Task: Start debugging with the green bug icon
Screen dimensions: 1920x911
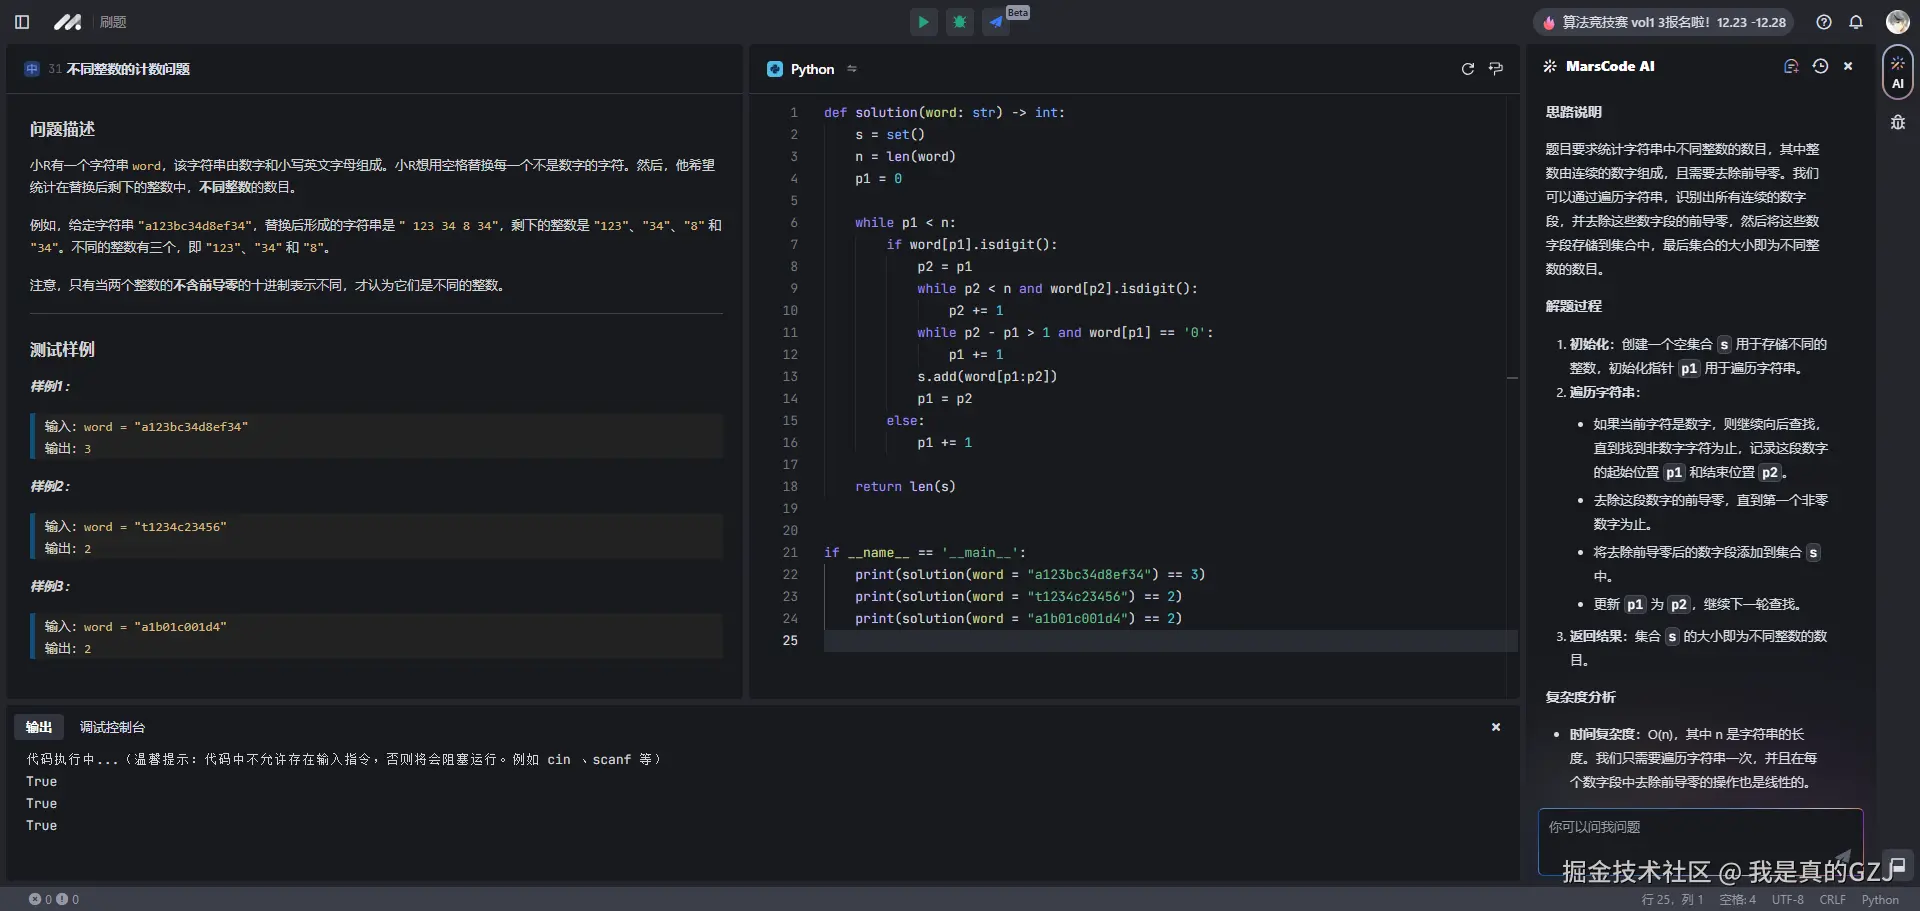Action: (x=960, y=22)
